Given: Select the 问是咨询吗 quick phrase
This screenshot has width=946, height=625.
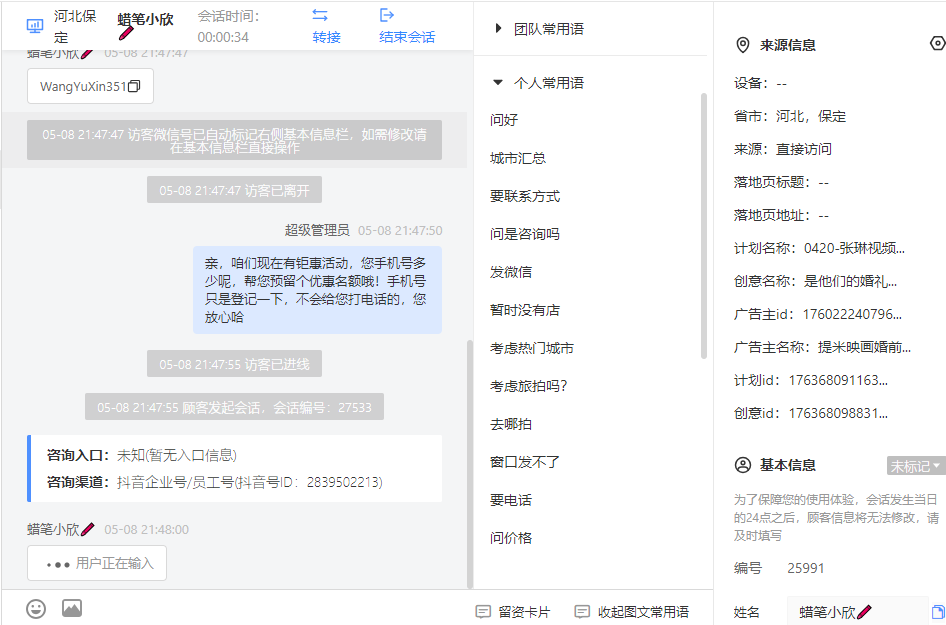Looking at the screenshot, I should [x=525, y=234].
